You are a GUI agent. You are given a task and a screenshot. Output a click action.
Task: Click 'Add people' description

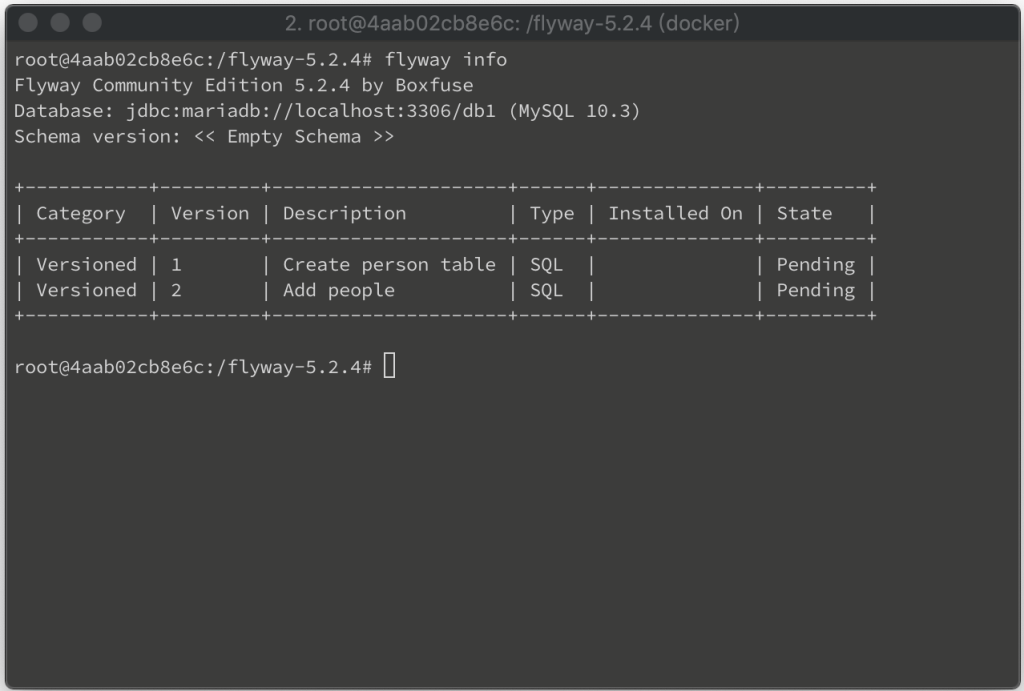(x=339, y=290)
